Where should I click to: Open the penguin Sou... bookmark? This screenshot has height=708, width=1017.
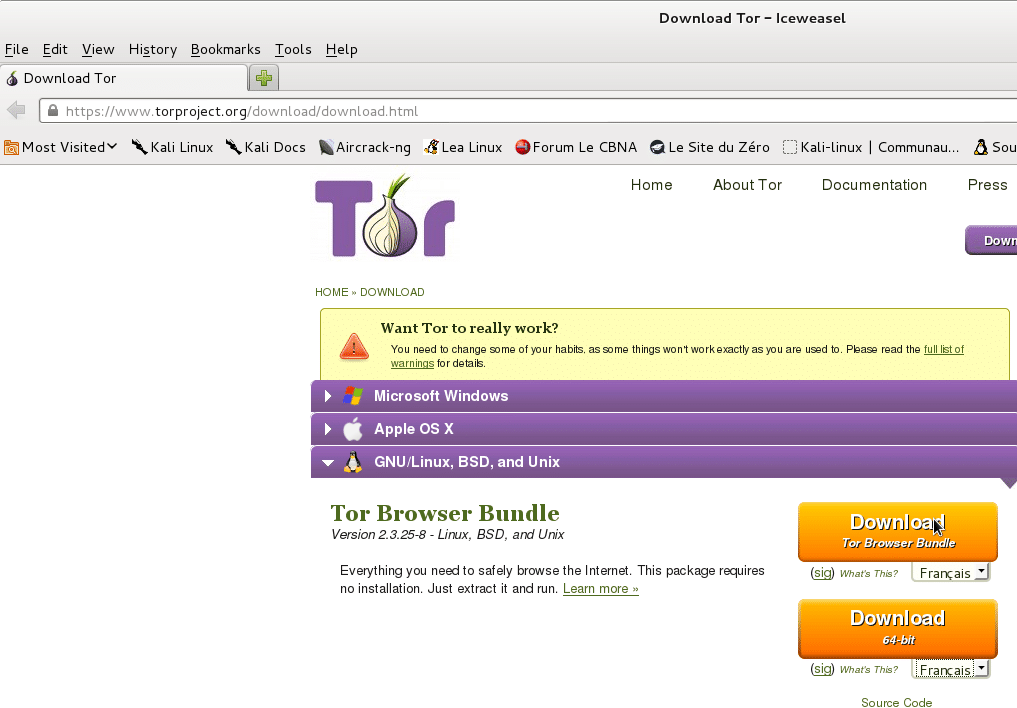click(x=994, y=147)
